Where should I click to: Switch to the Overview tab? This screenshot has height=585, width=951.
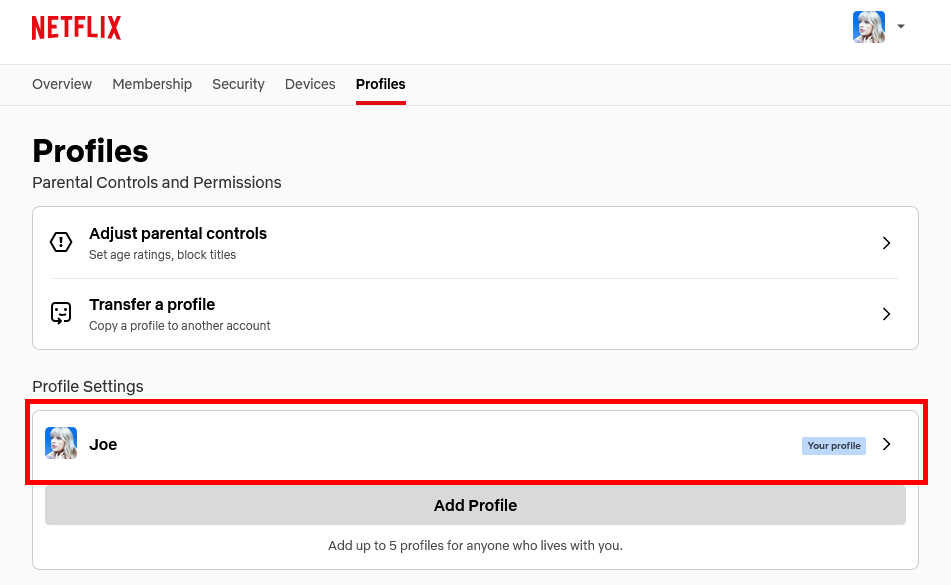(62, 84)
